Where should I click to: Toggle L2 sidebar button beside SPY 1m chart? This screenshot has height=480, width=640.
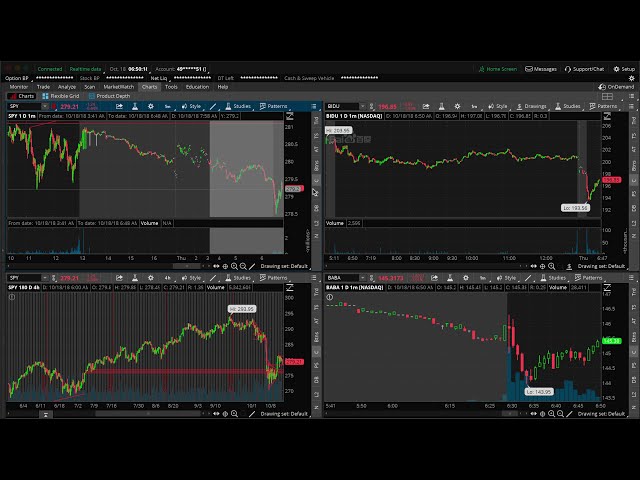coord(316,223)
